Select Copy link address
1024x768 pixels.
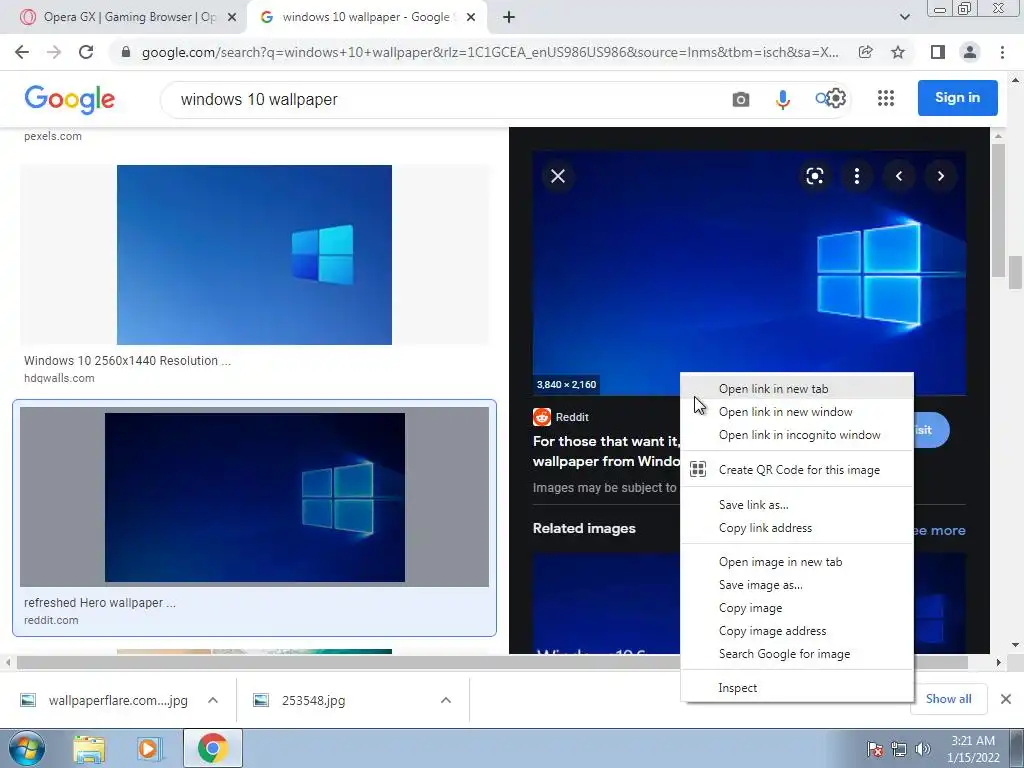coord(797,528)
